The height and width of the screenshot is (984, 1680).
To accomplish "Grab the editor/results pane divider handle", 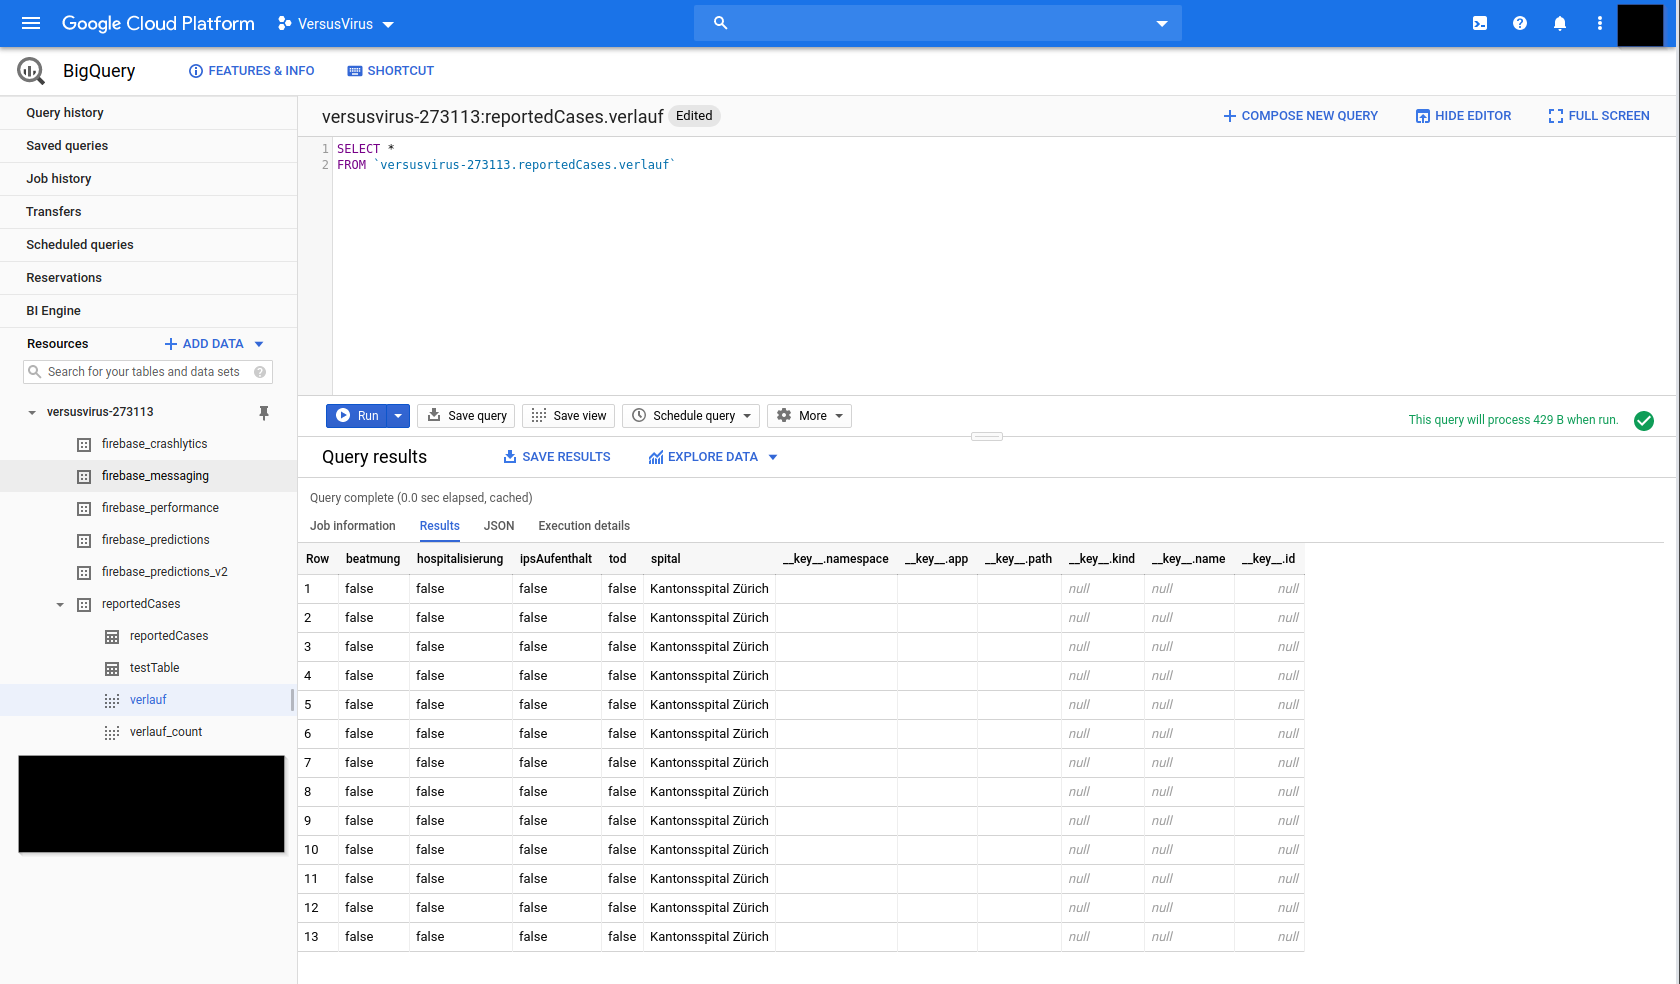I will (987, 436).
